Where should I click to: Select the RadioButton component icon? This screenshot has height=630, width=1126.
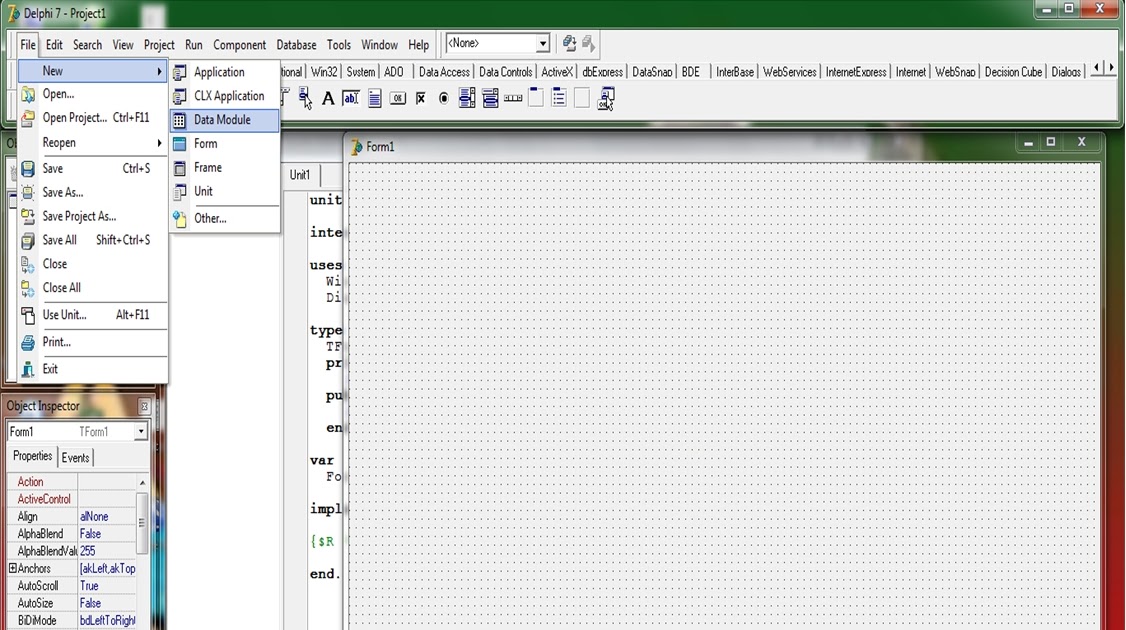pyautogui.click(x=444, y=98)
